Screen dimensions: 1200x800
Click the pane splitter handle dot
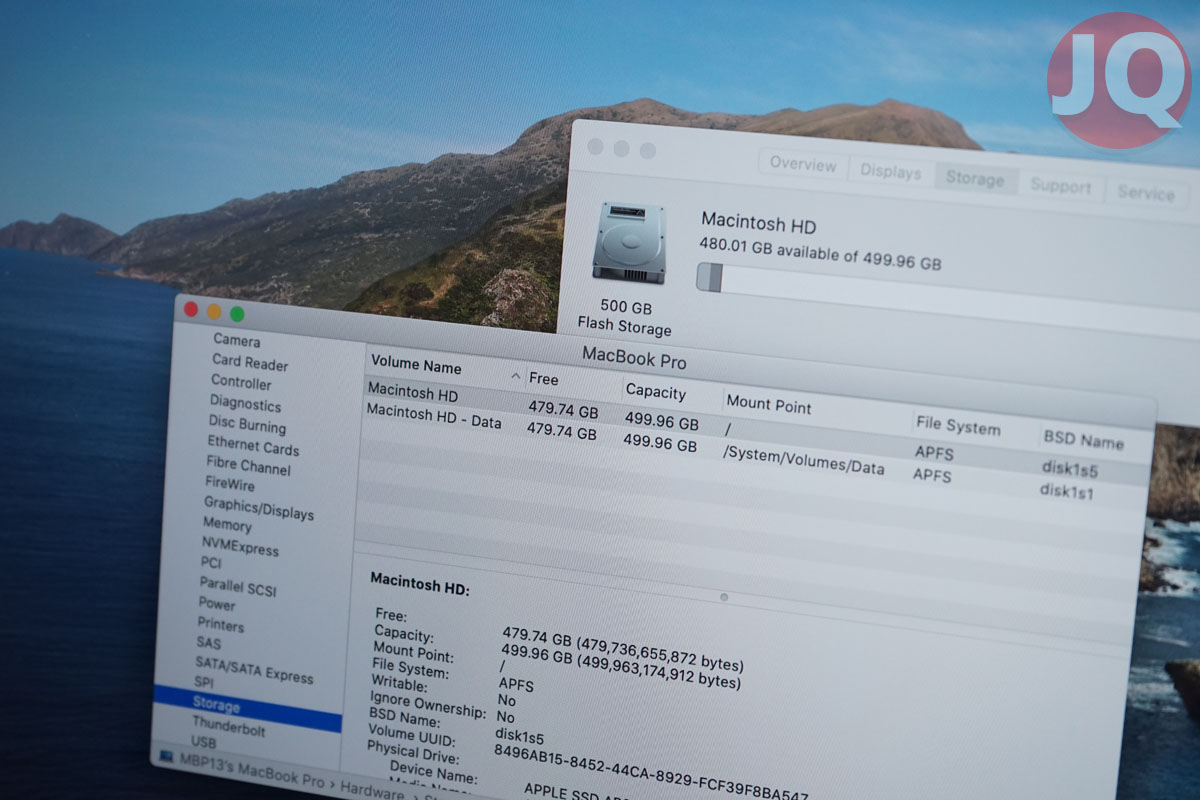724,597
